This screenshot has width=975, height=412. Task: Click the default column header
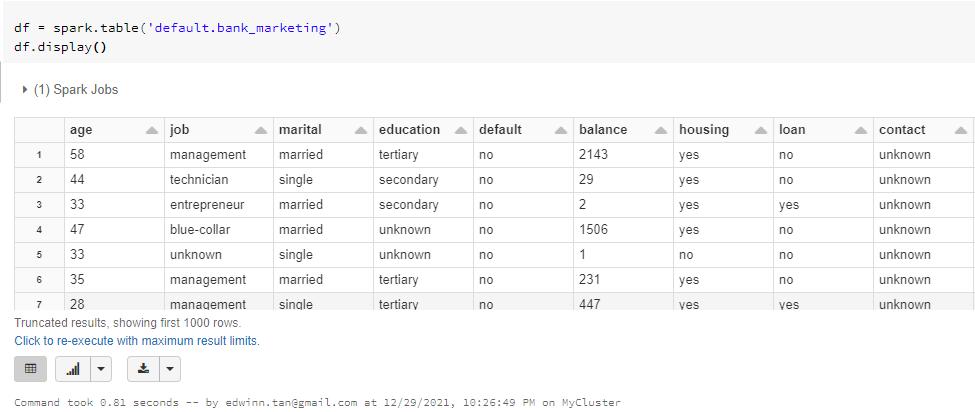pyautogui.click(x=500, y=130)
